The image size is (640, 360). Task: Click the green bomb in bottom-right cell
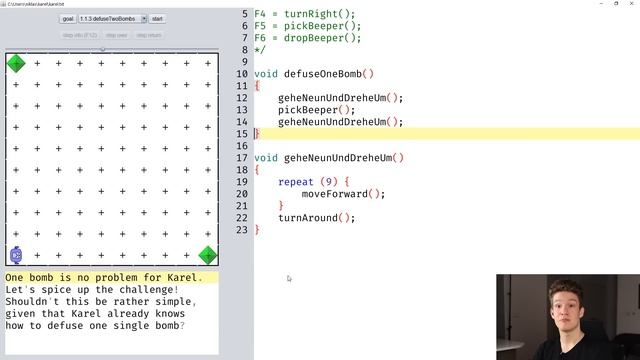(x=208, y=255)
